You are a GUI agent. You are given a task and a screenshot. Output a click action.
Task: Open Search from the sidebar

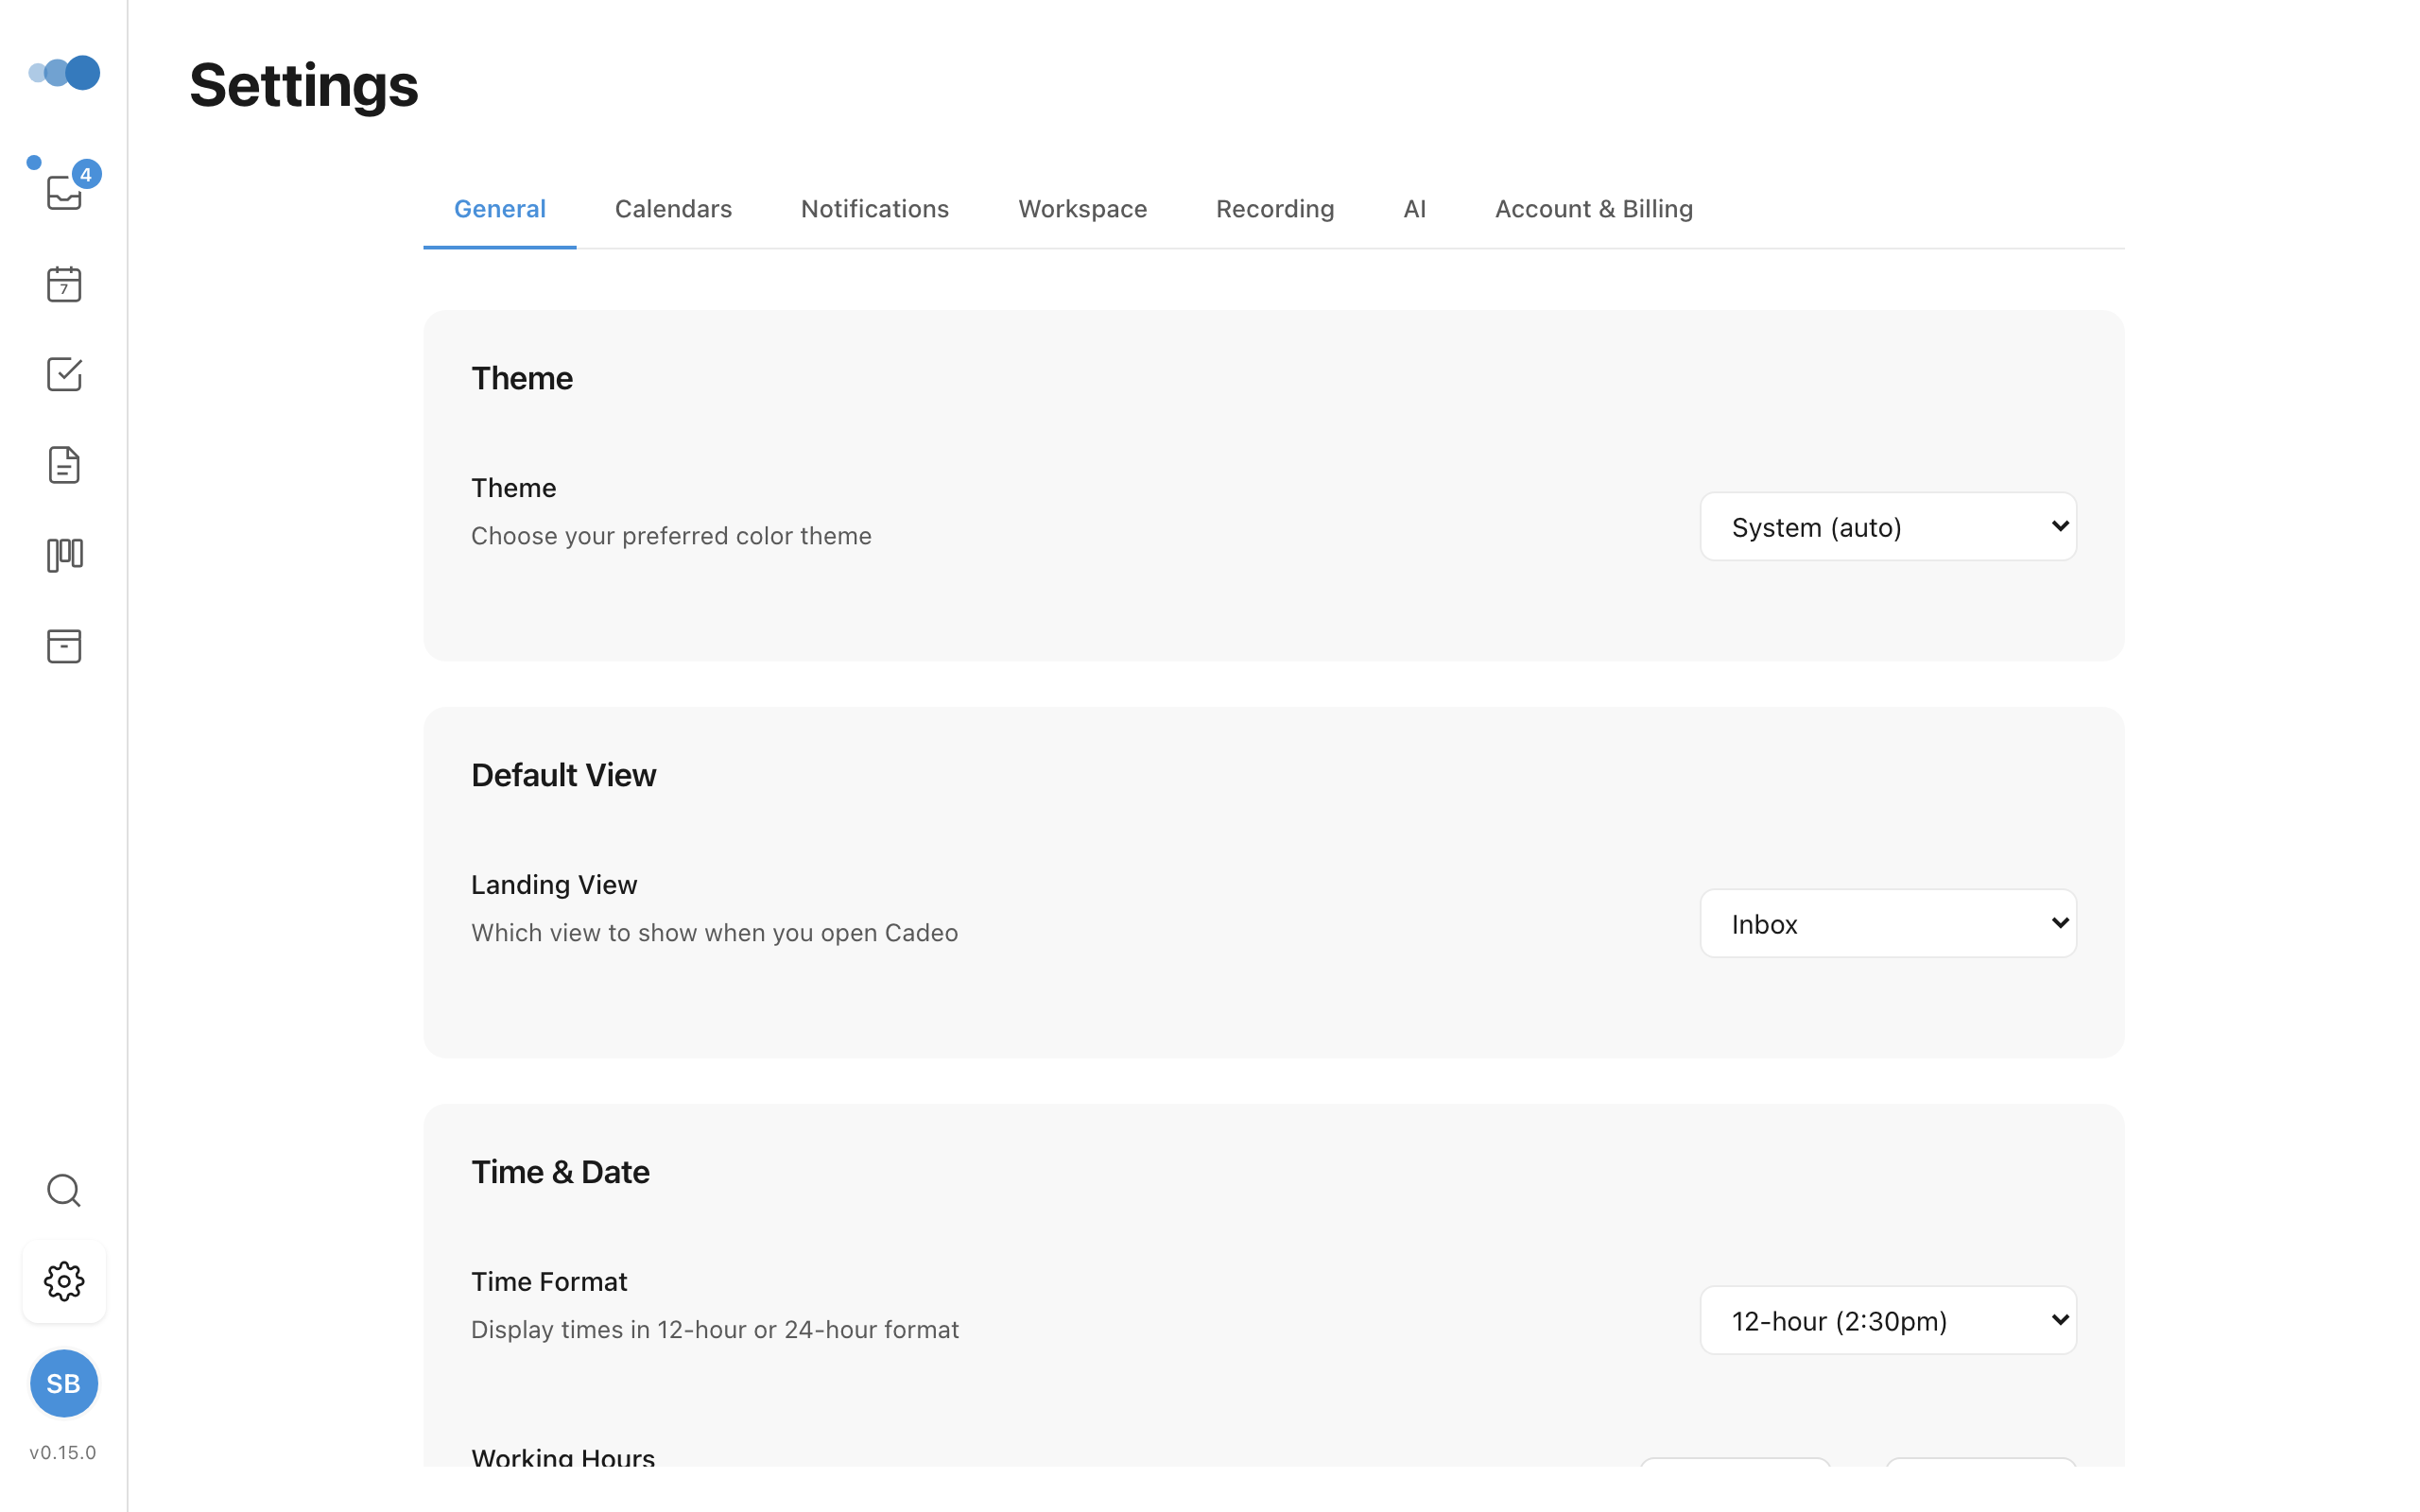[64, 1190]
